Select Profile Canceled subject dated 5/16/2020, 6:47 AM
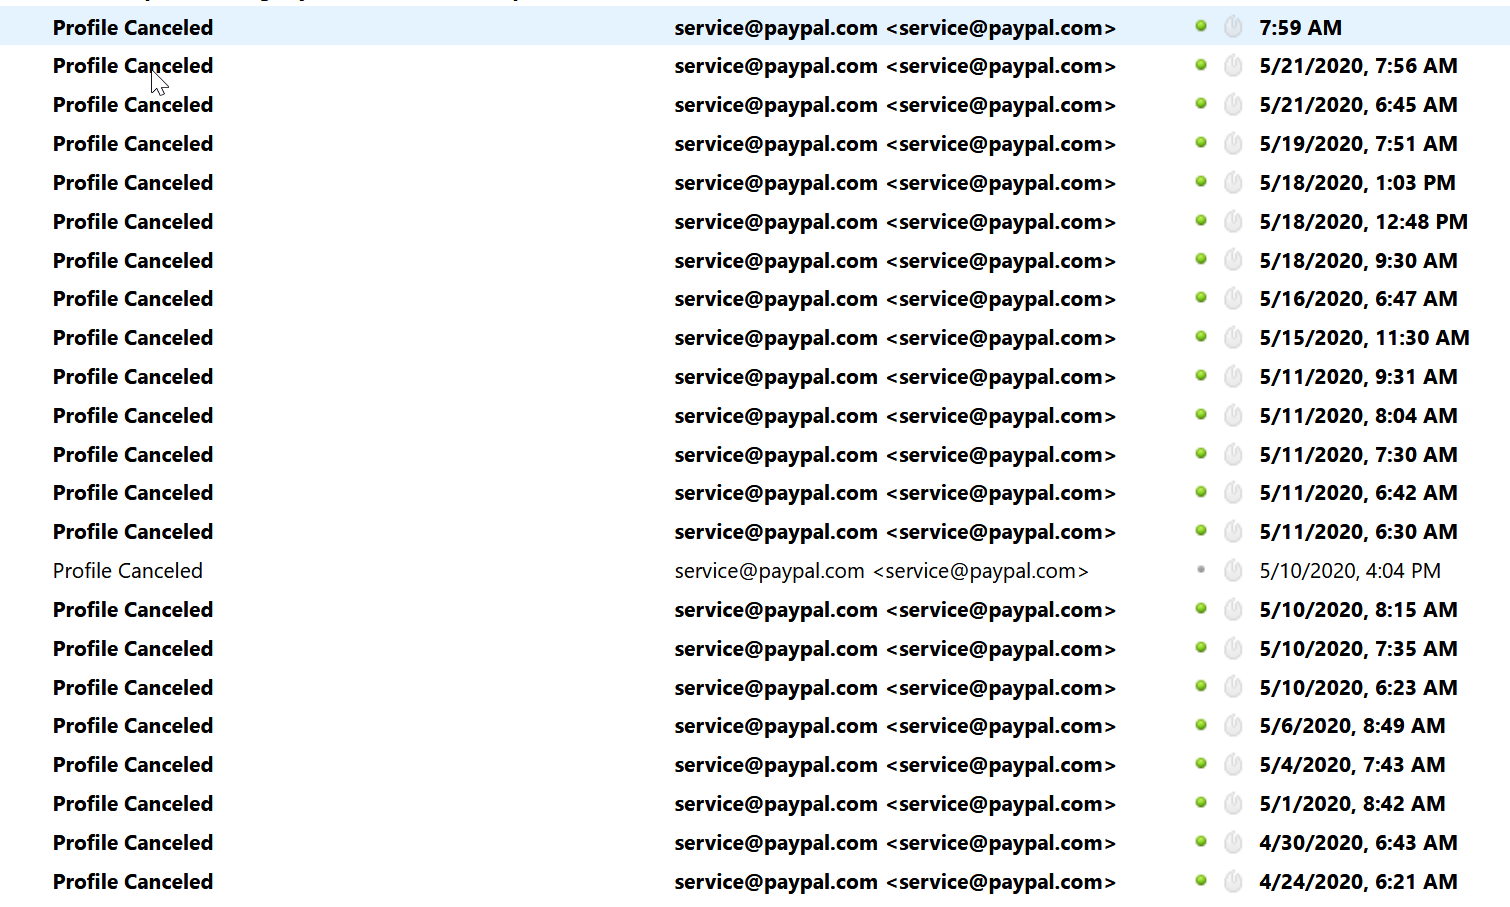Screen dimensions: 1510x907 pyautogui.click(x=133, y=299)
